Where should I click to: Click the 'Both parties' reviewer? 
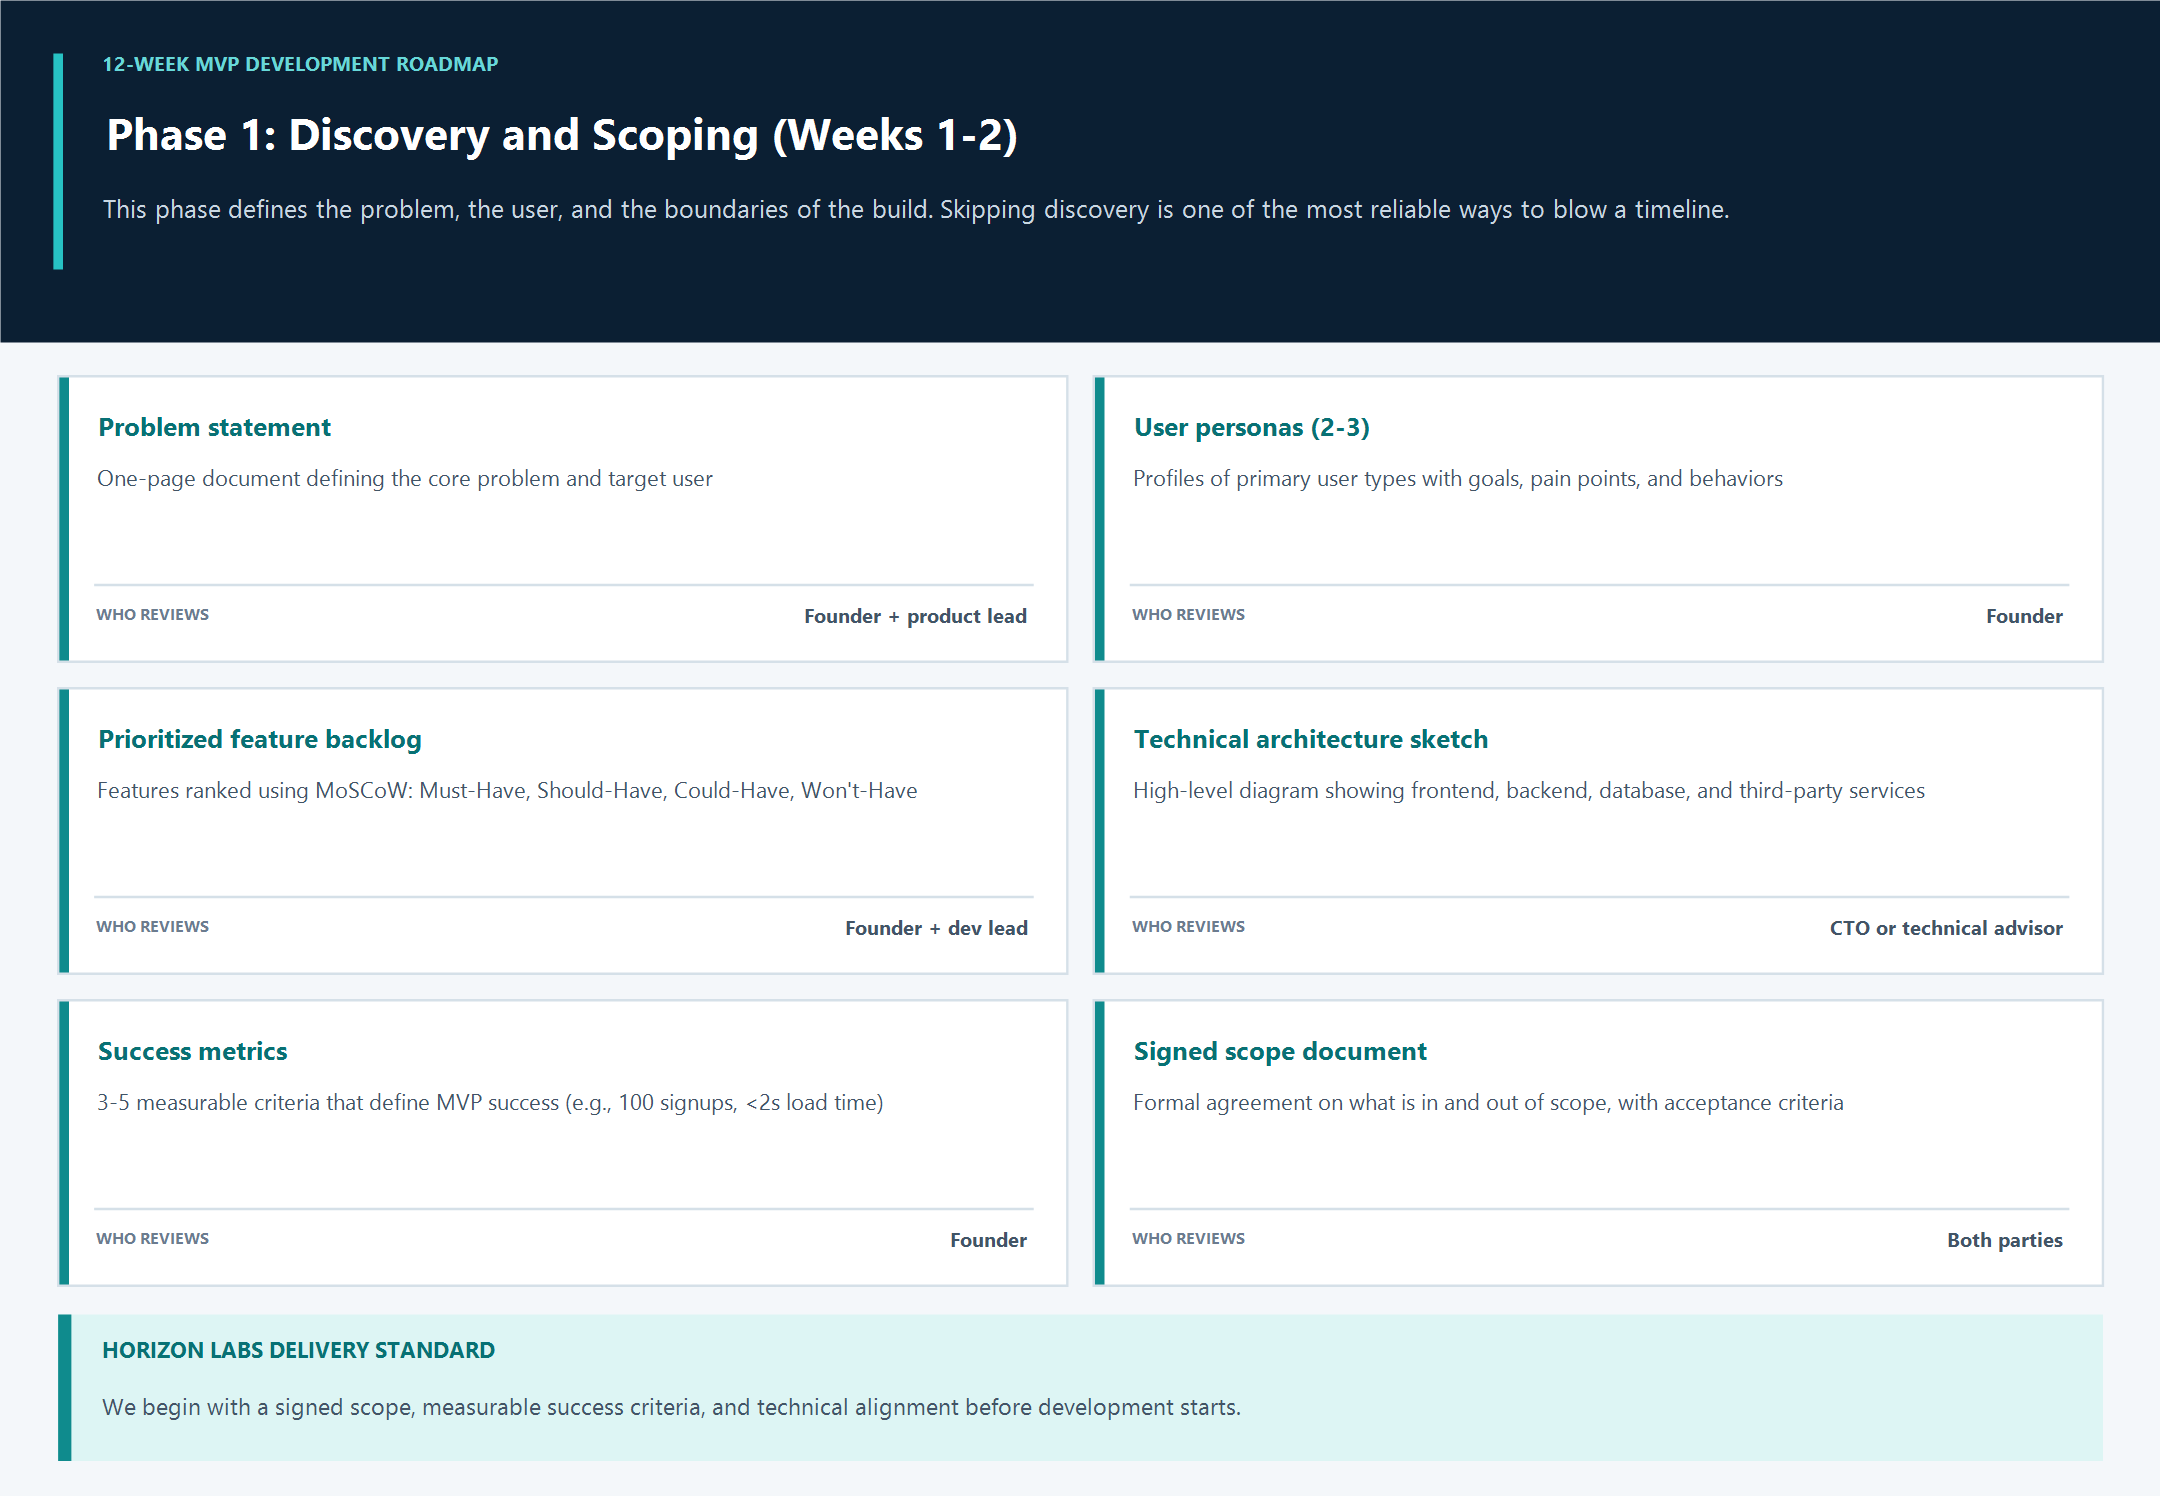pos(2005,1240)
